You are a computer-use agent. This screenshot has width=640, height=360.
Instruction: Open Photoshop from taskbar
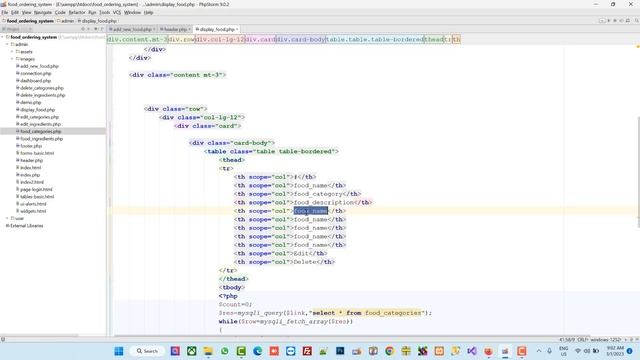coord(340,351)
